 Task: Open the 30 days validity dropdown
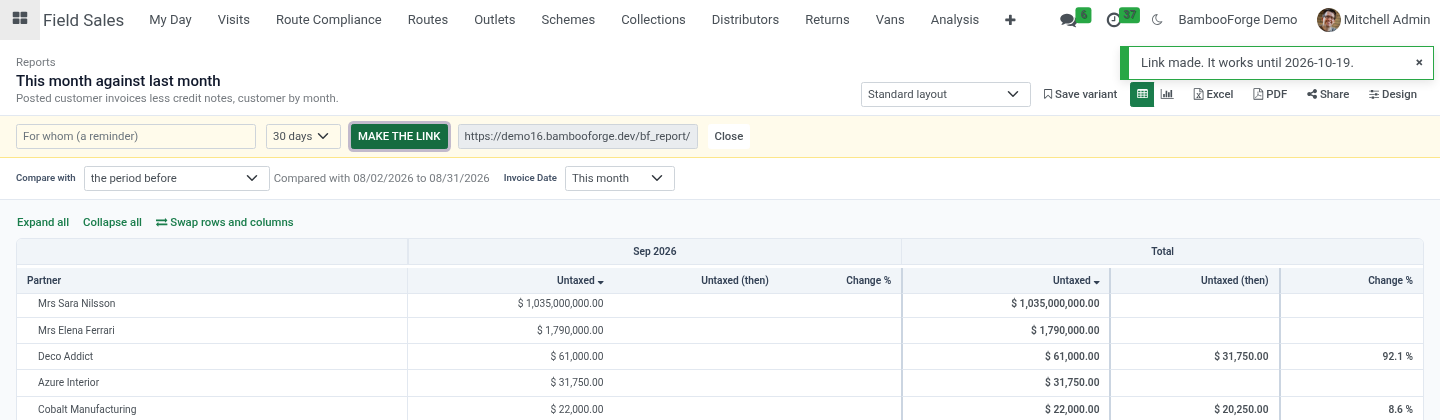303,136
